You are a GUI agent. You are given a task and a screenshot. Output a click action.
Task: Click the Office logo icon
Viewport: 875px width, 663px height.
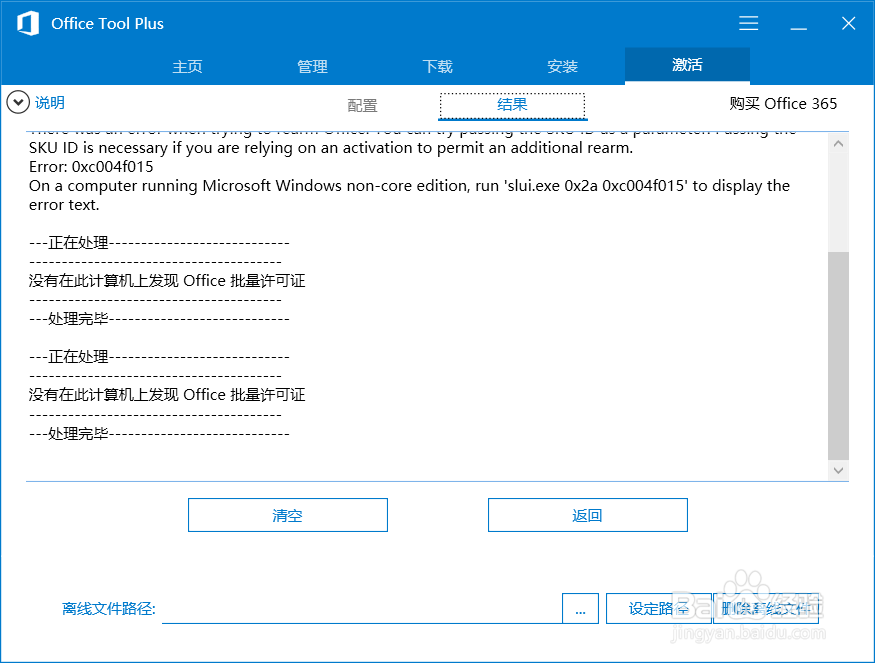pos(27,23)
